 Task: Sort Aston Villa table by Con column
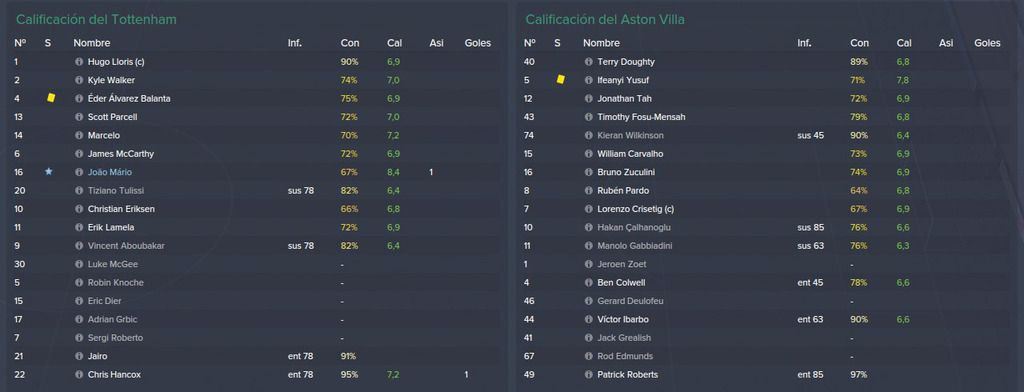point(859,43)
